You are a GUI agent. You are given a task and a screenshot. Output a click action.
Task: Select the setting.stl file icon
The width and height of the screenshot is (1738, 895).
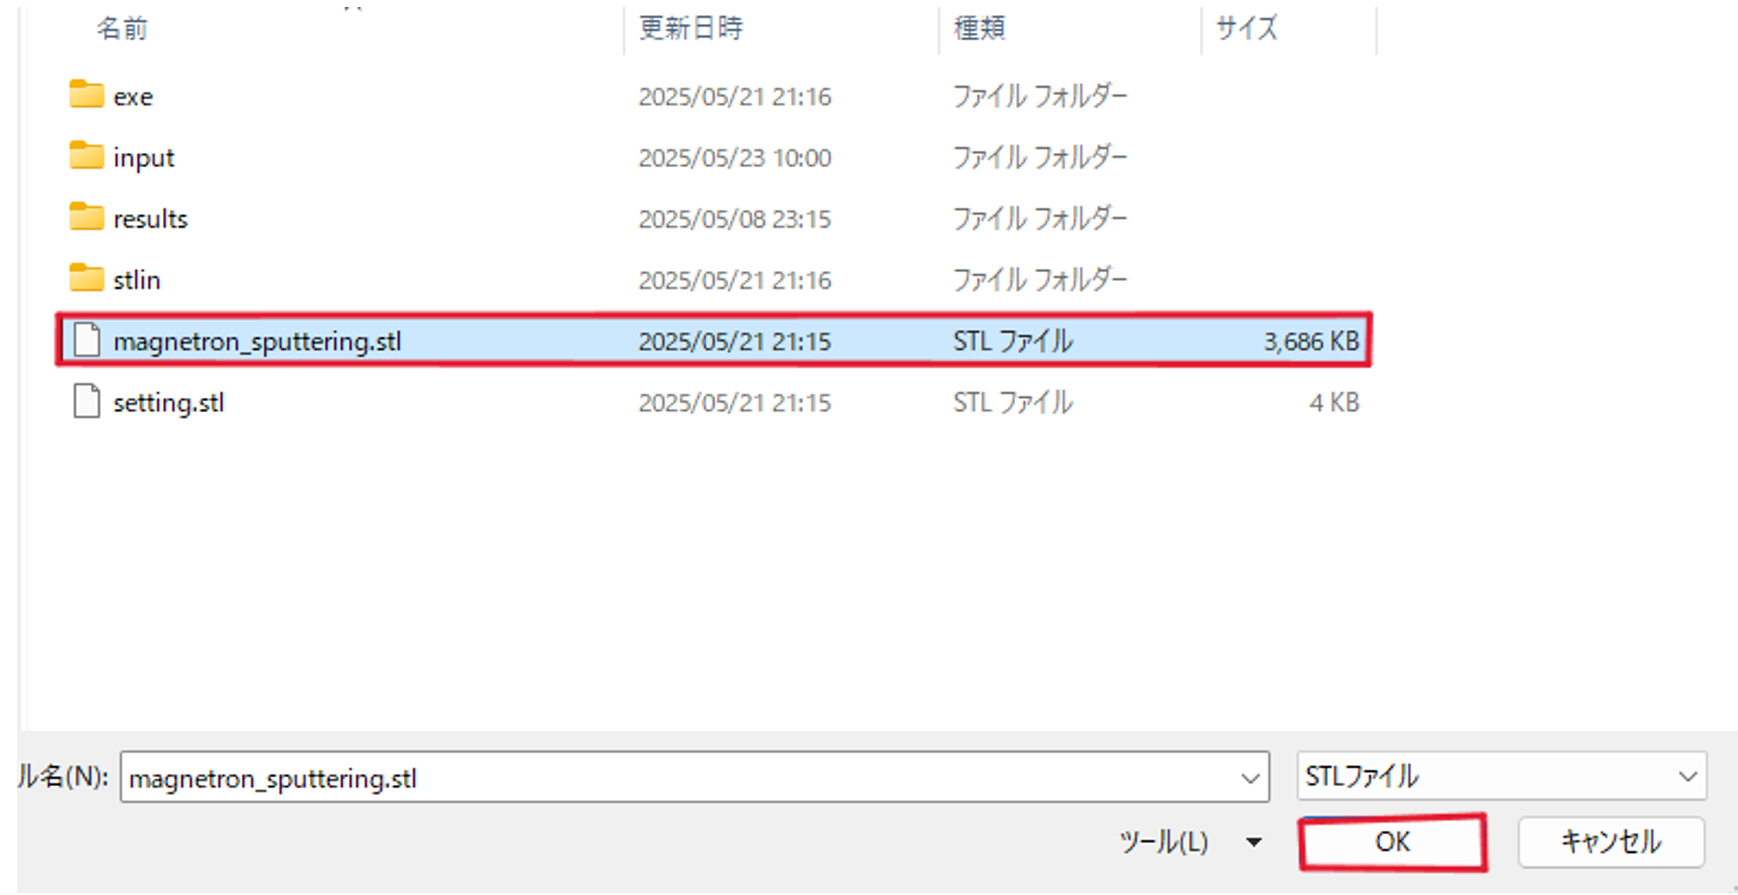click(x=87, y=401)
